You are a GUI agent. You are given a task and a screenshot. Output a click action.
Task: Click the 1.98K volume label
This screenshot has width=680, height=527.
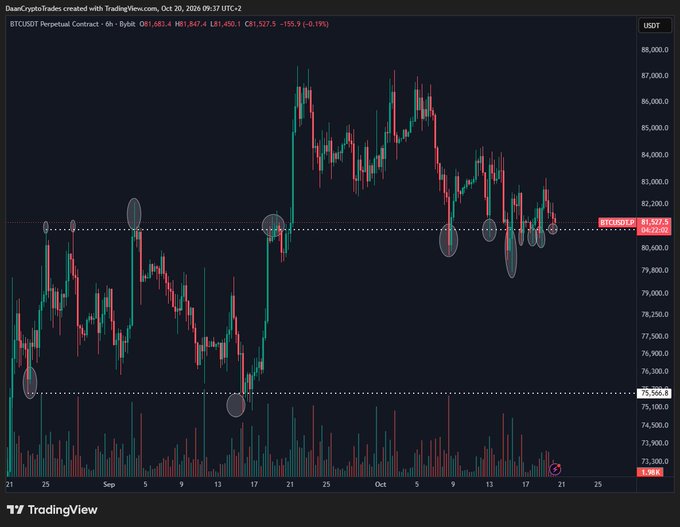(650, 472)
